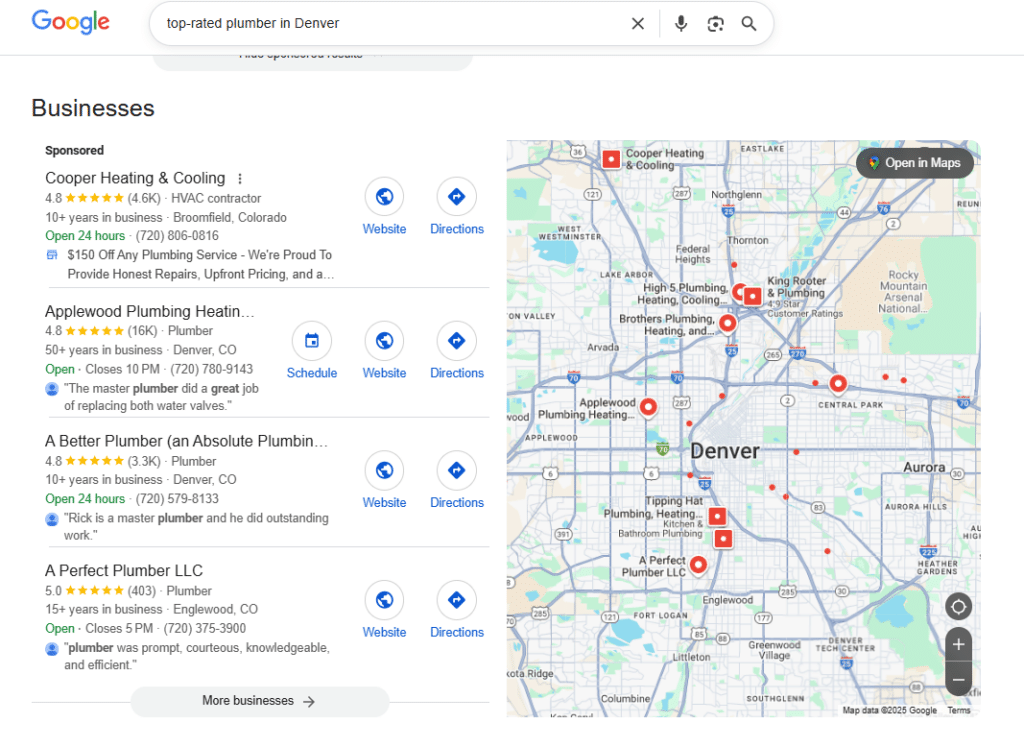1024x747 pixels.
Task: Visit A Perfect Plumber LLC website
Action: pos(384,610)
